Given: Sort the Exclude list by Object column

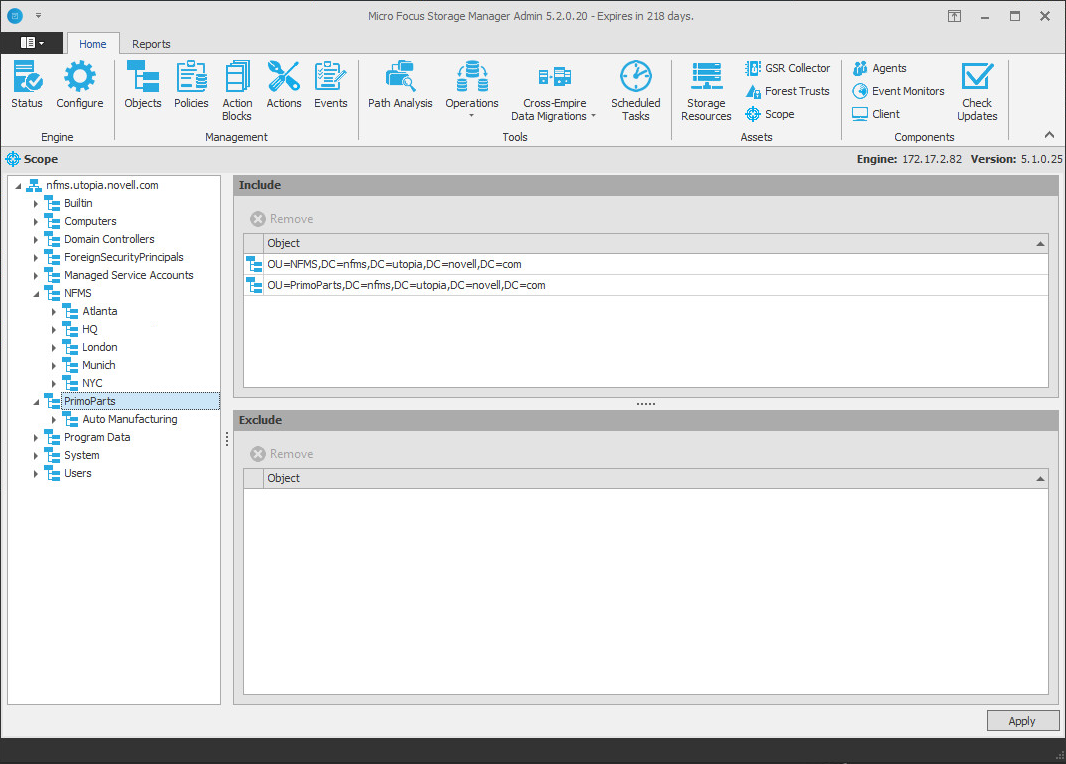Looking at the screenshot, I should (x=655, y=479).
